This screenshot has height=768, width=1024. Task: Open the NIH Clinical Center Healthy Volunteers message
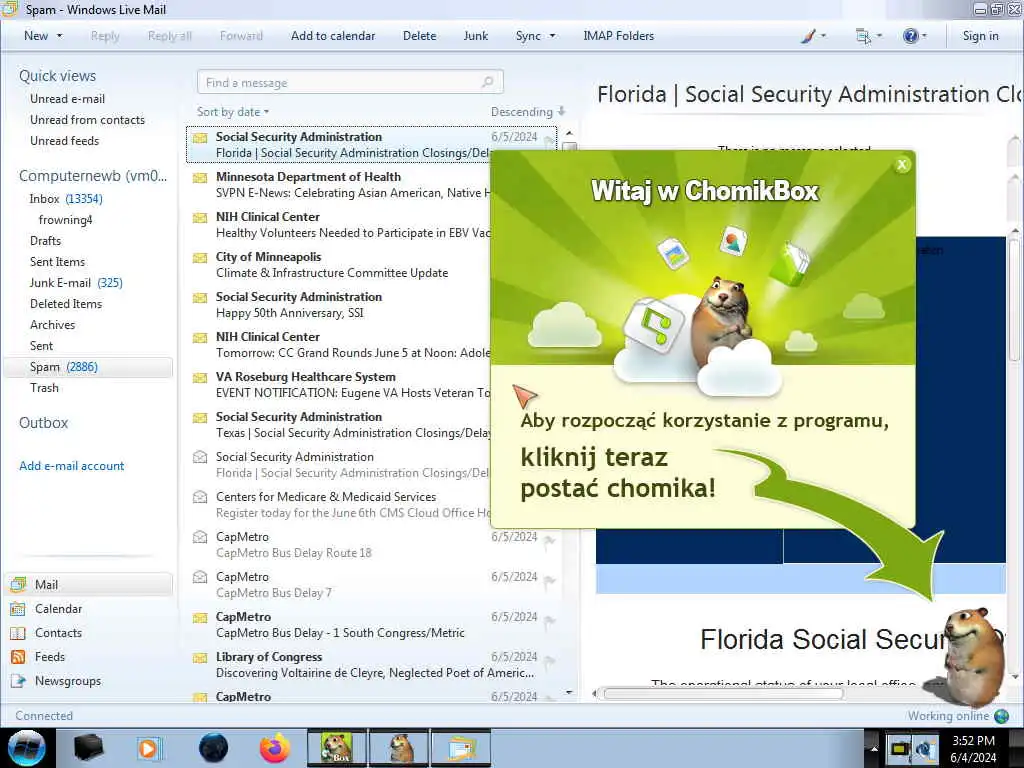click(x=340, y=225)
